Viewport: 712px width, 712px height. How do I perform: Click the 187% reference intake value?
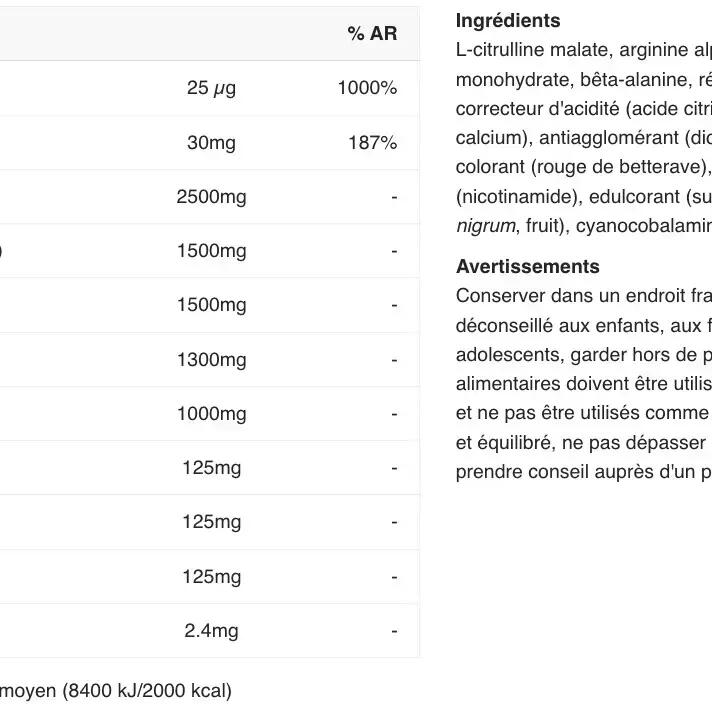(372, 143)
